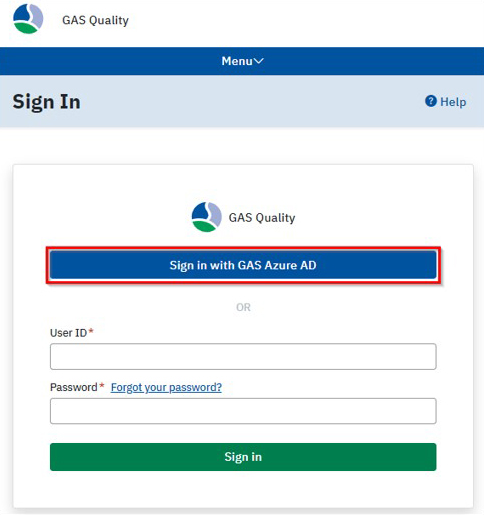Open the Menu navigation bar
The image size is (484, 515).
[242, 61]
